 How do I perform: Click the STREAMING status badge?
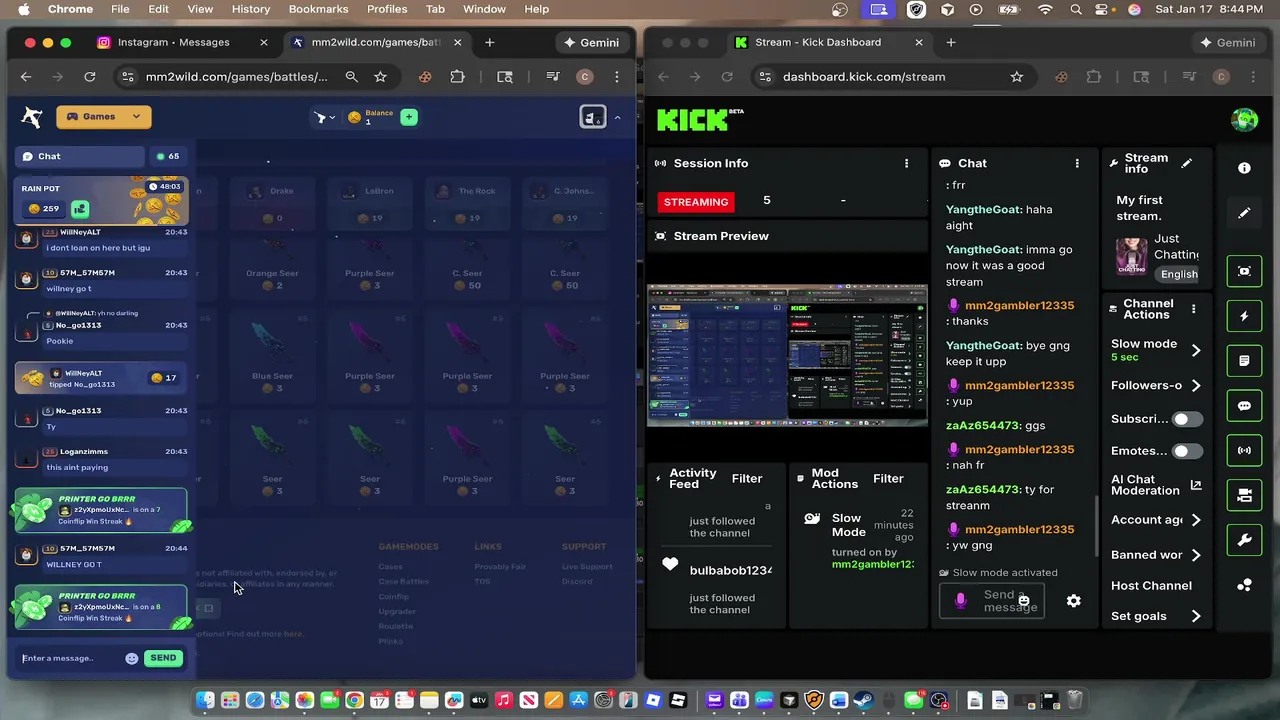(x=696, y=201)
